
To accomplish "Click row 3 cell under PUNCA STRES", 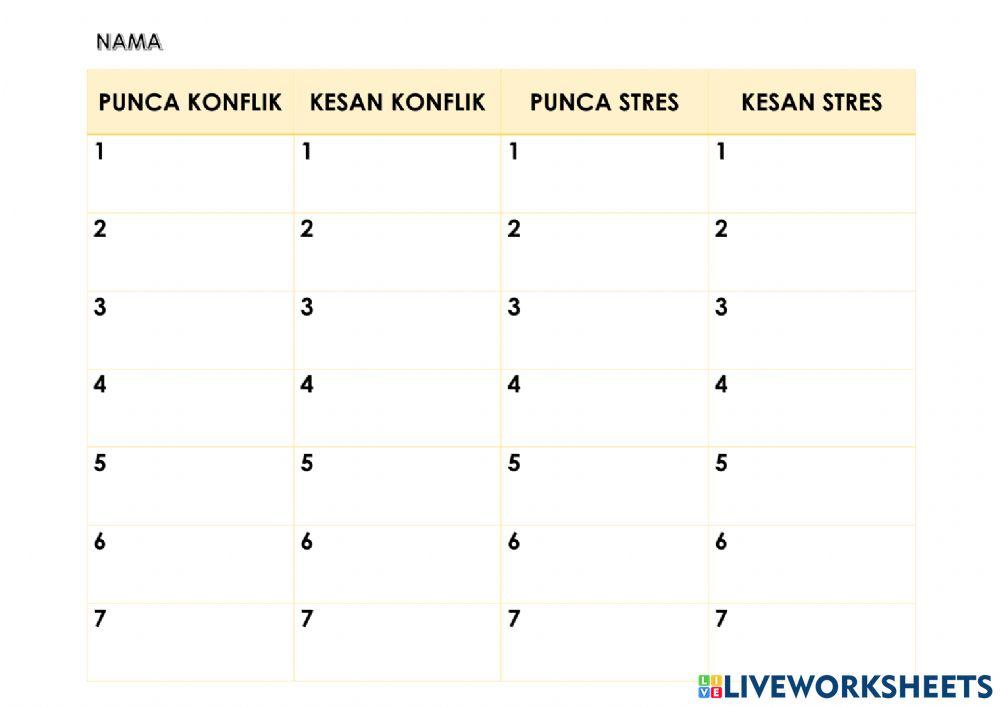I will point(604,330).
